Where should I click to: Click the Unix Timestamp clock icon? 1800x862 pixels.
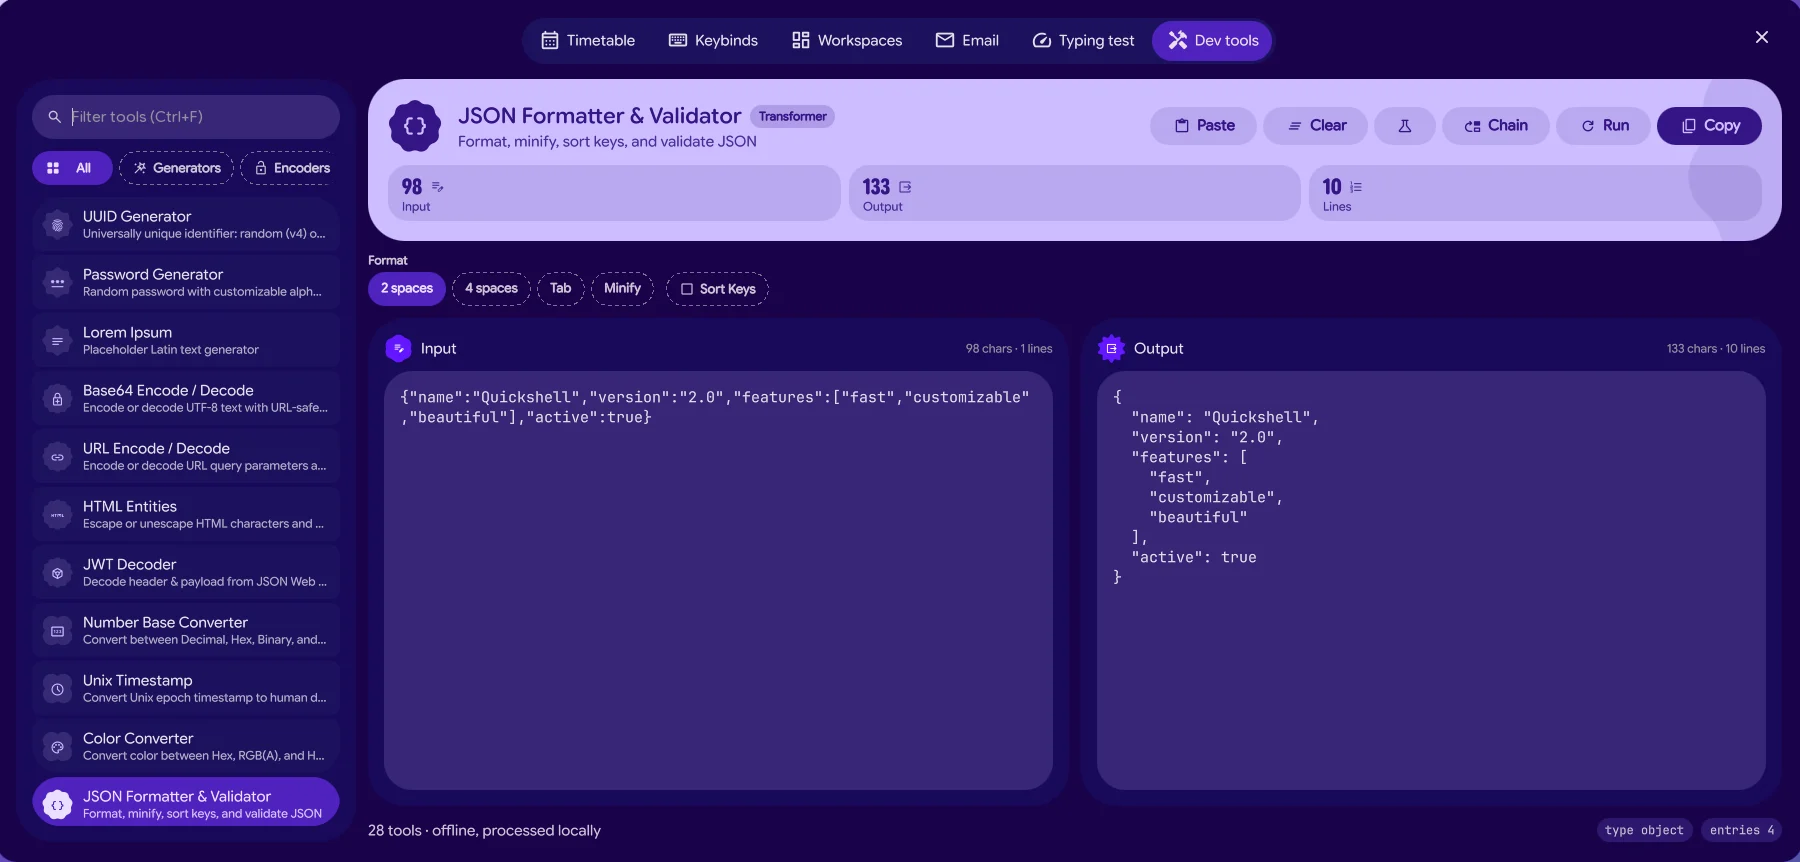pyautogui.click(x=58, y=689)
